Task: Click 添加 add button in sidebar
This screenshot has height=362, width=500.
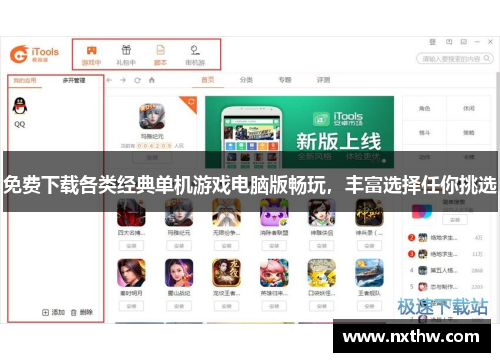Action: [53, 312]
